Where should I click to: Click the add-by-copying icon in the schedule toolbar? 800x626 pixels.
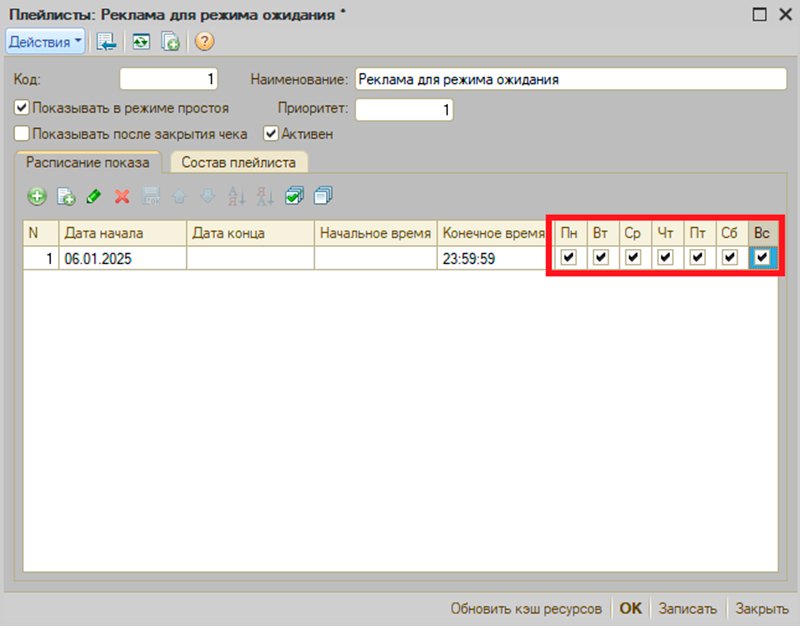click(x=66, y=196)
